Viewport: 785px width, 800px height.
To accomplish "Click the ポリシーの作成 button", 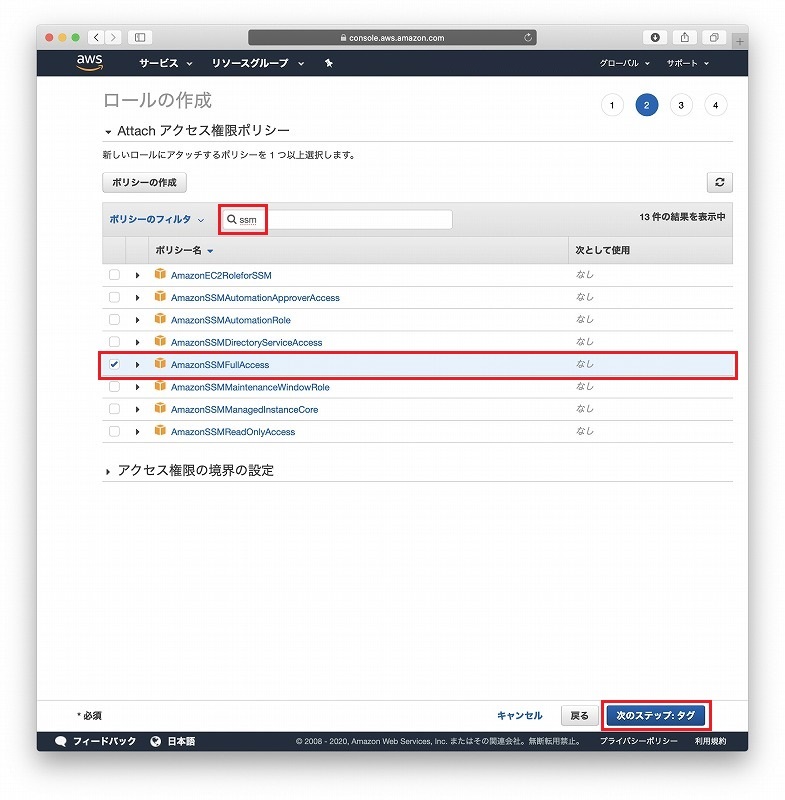I will tap(144, 182).
